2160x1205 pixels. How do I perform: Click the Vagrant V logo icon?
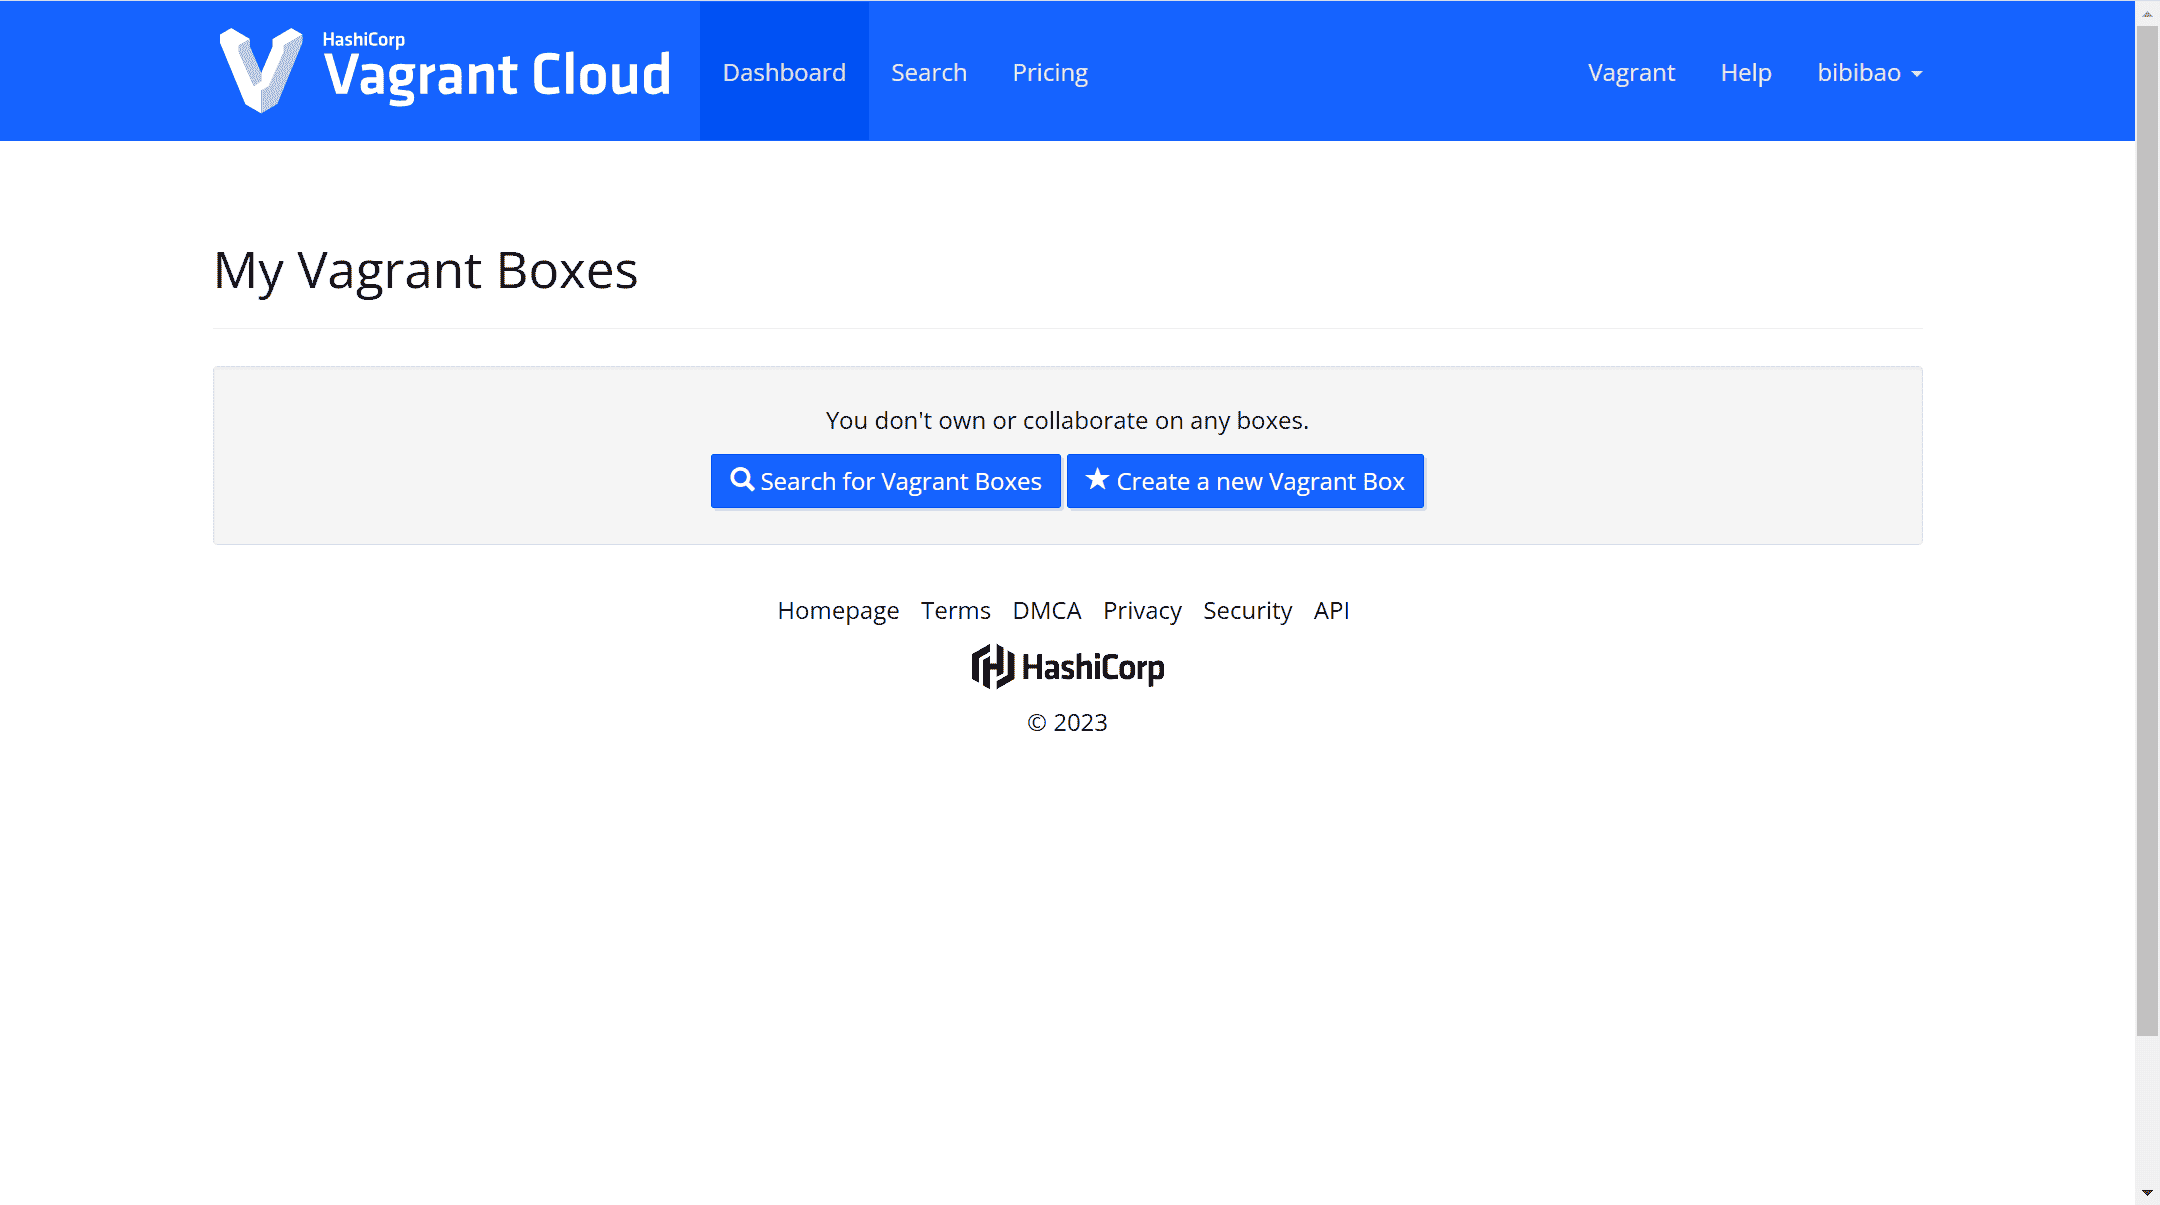click(x=260, y=70)
